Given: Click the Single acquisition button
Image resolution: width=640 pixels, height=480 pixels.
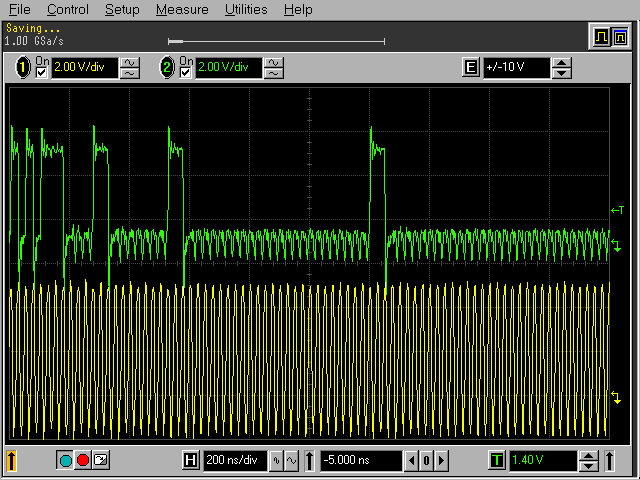Looking at the screenshot, I should coord(100,460).
